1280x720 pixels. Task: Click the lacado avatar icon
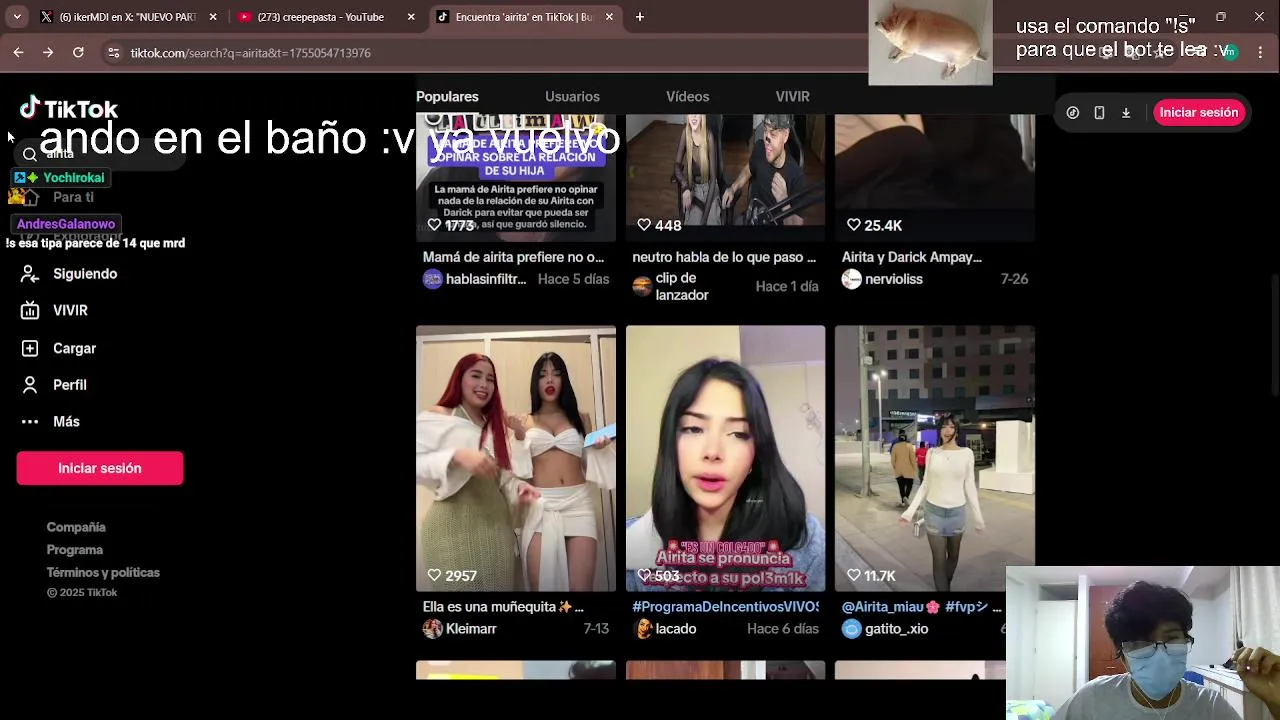pos(643,629)
